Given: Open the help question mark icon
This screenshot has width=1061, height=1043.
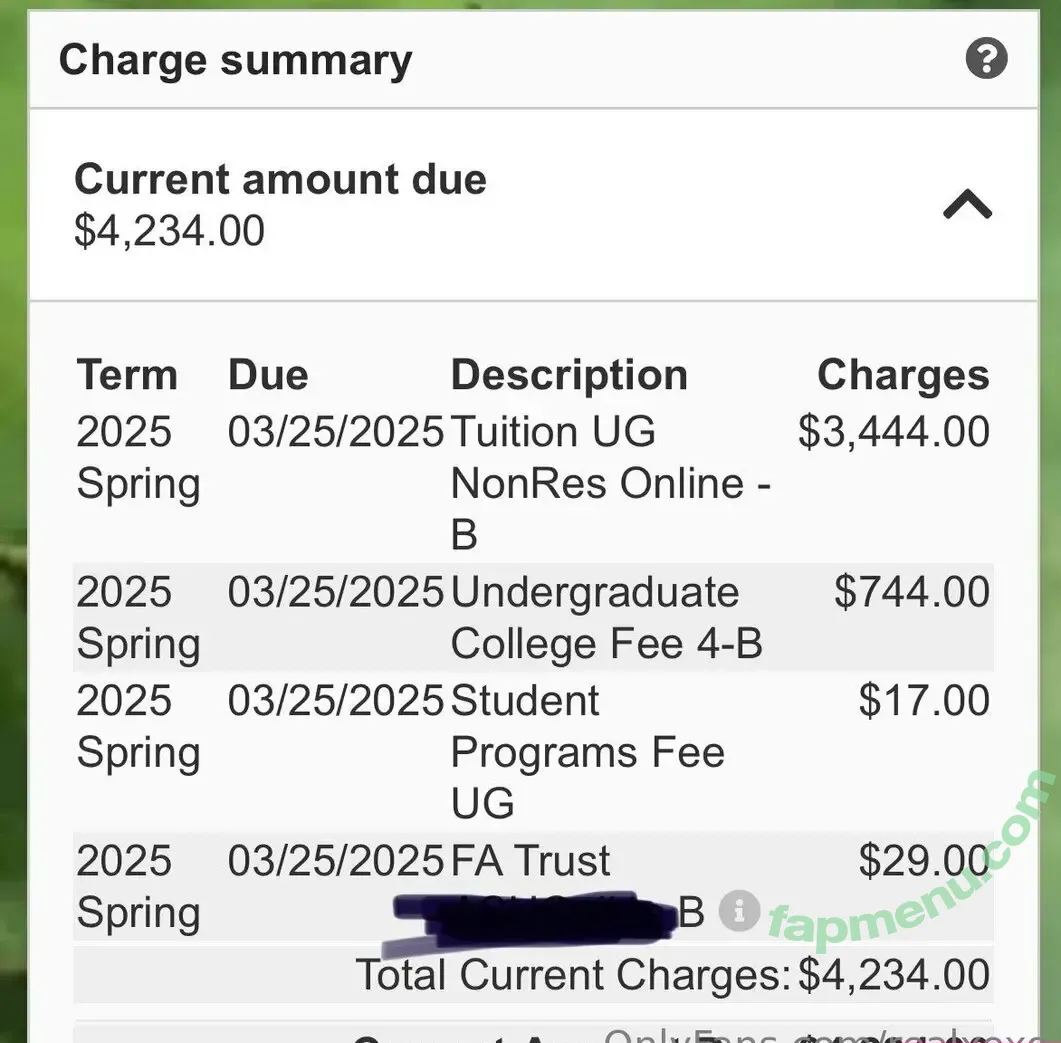Looking at the screenshot, I should pos(986,58).
